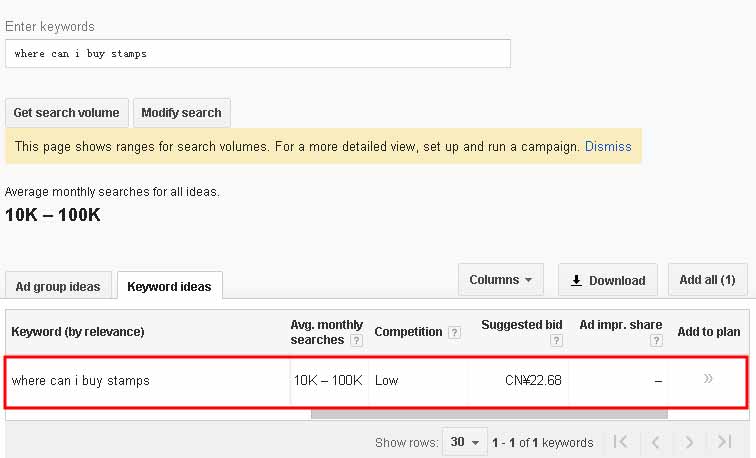Click help icon under Suggested bid header

pyautogui.click(x=556, y=340)
